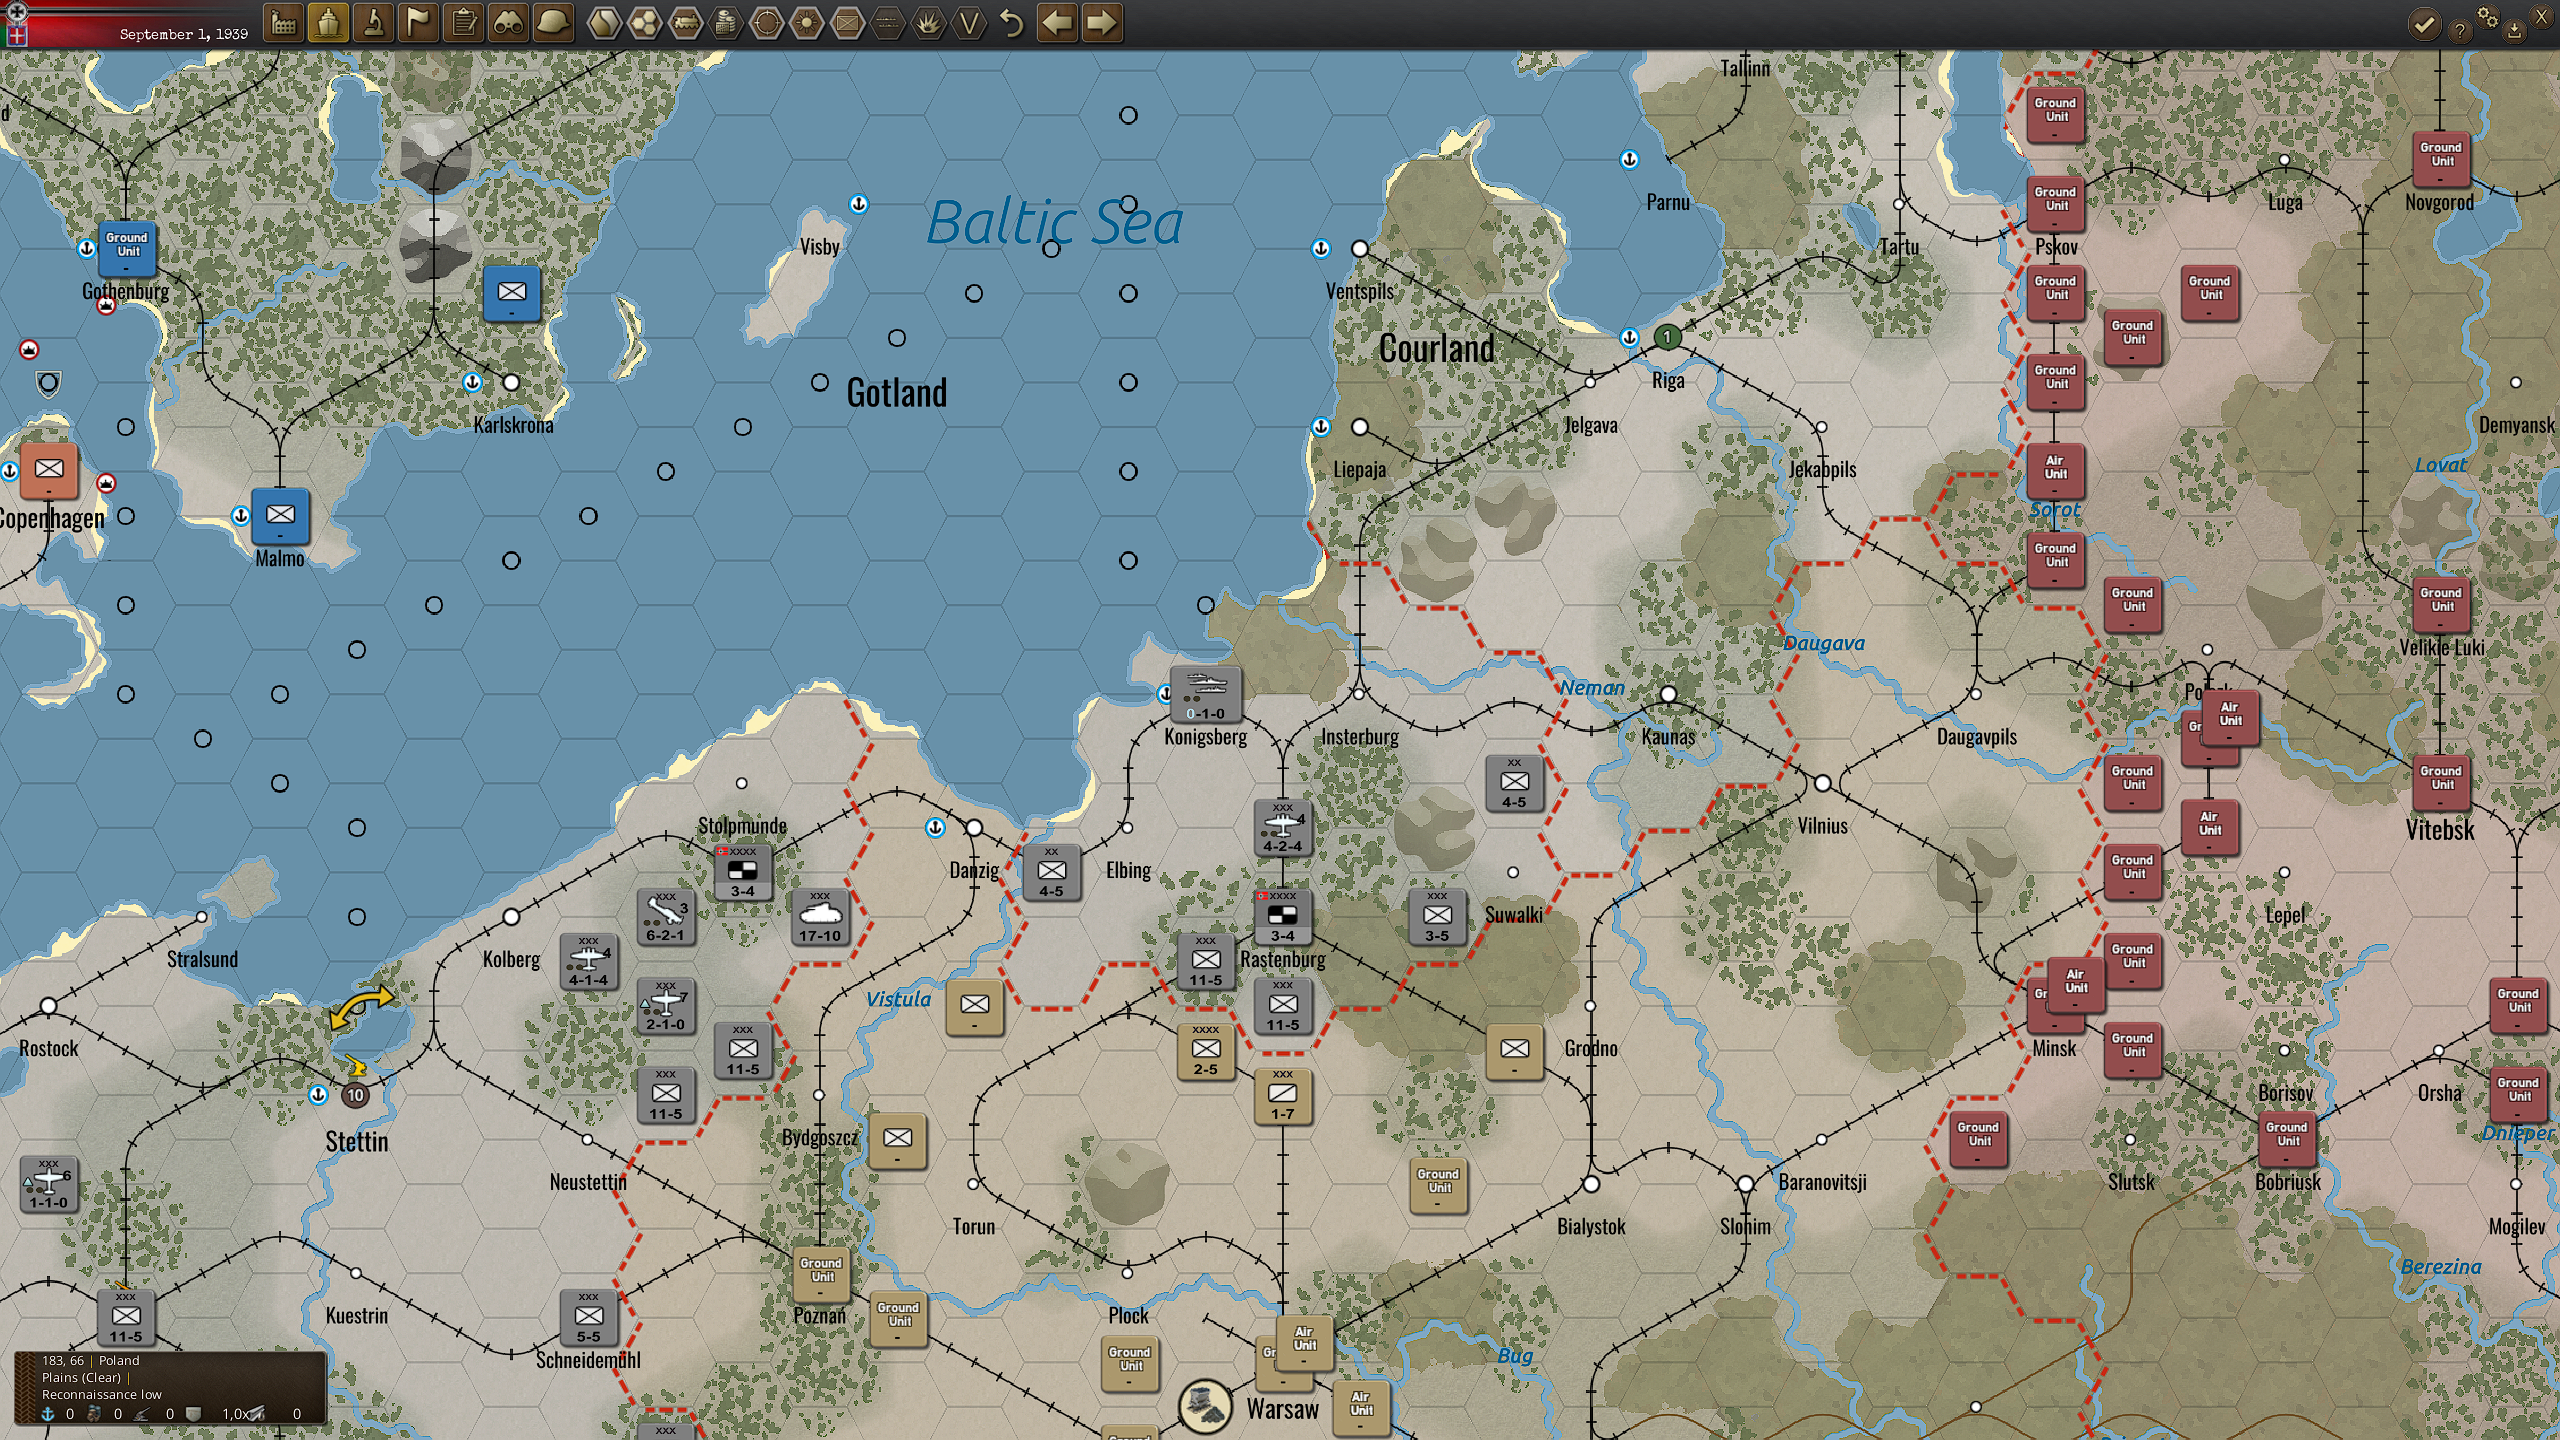This screenshot has height=1440, width=2560.
Task: Select the red Ground Unit at Novgorod
Action: point(2441,158)
